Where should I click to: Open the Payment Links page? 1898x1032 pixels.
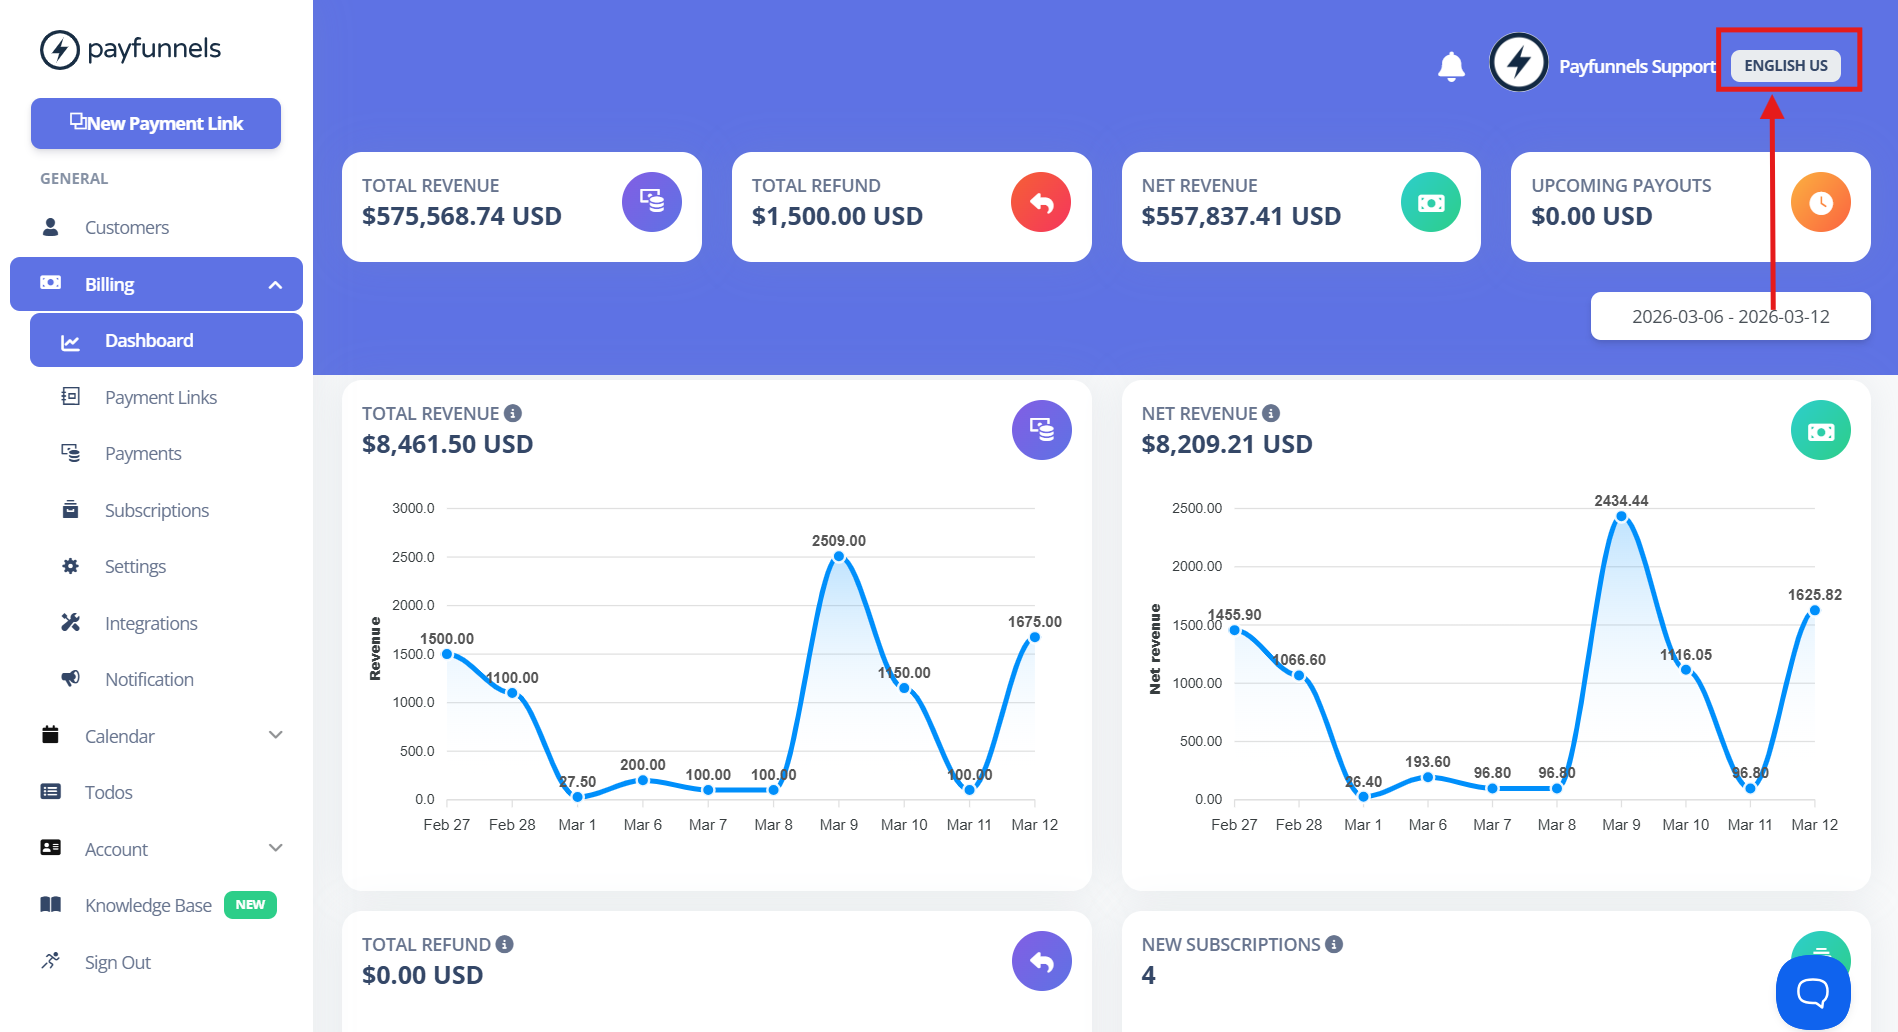161,397
